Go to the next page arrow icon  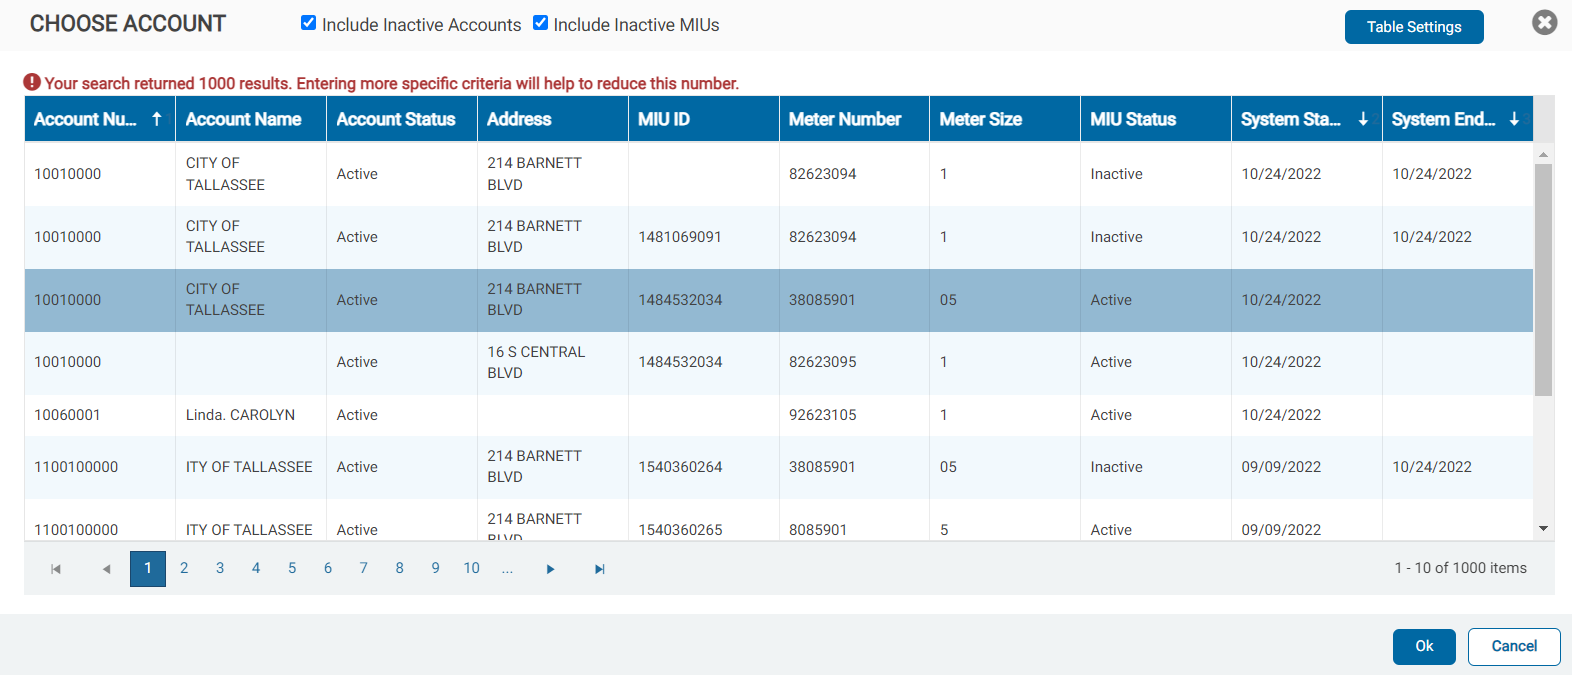550,569
